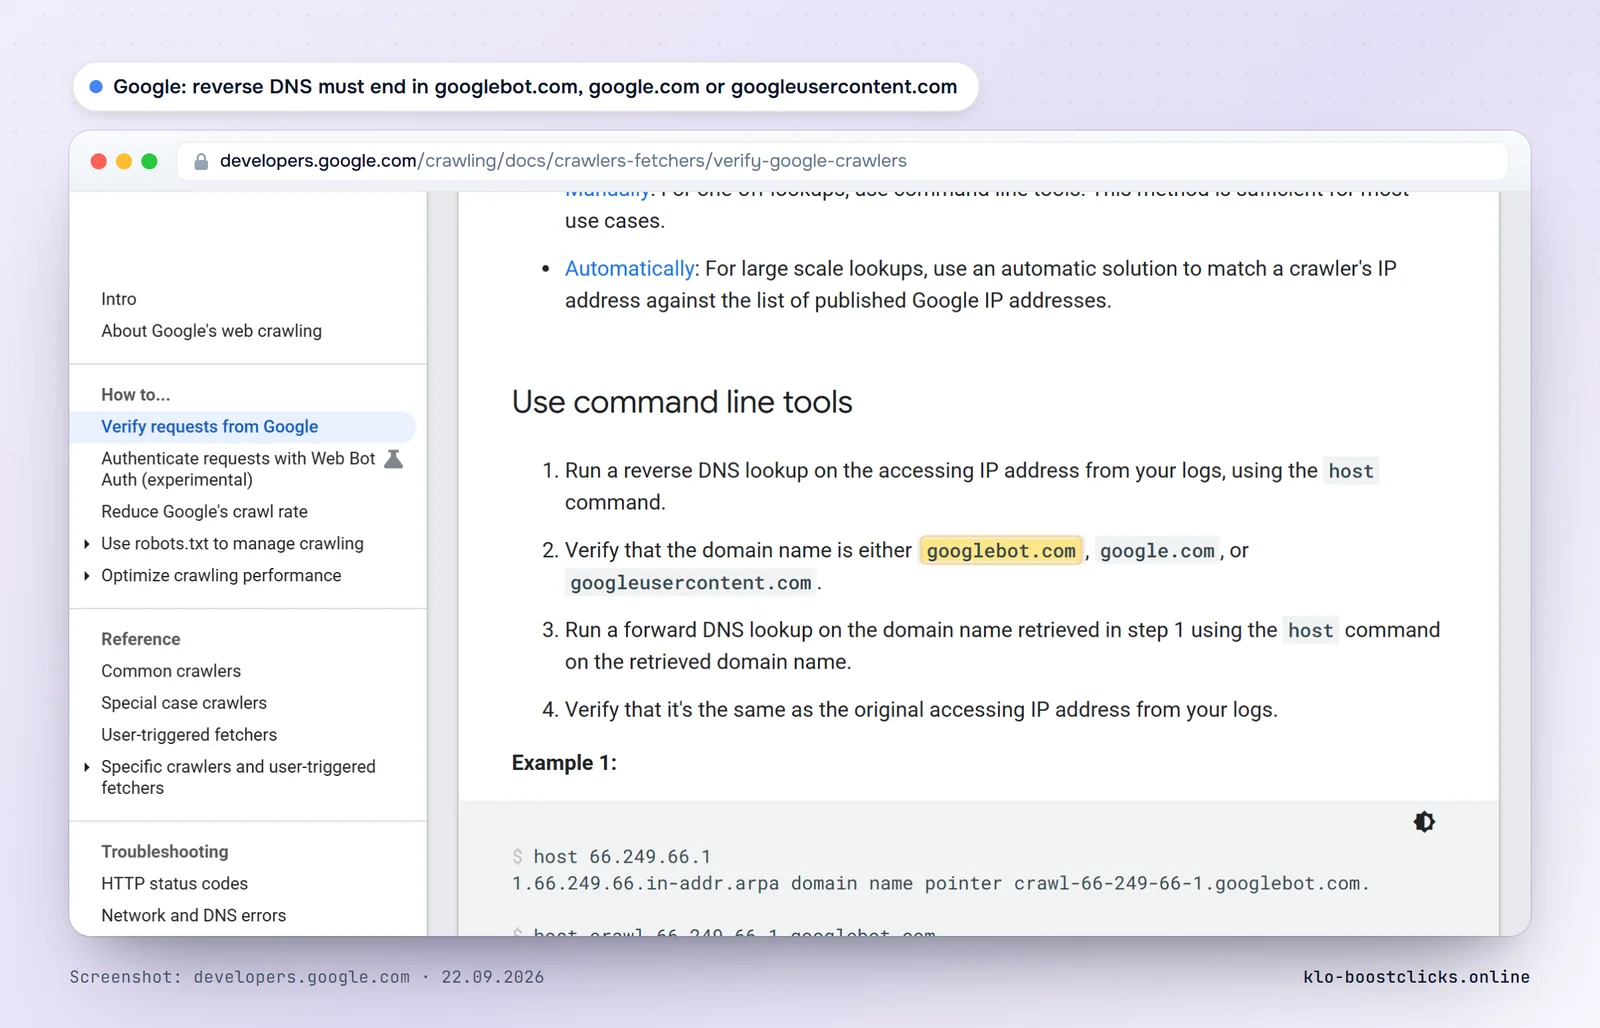Click the 'Troubleshooting' sidebar section heading

pyautogui.click(x=165, y=852)
